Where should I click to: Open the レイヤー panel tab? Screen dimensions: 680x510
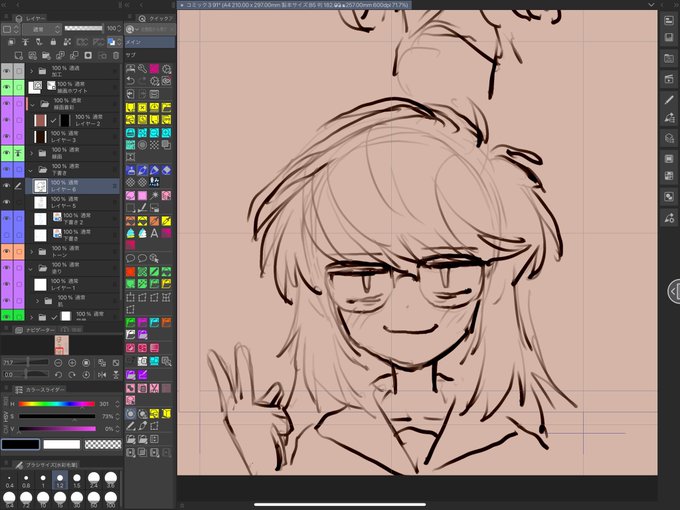[30, 18]
